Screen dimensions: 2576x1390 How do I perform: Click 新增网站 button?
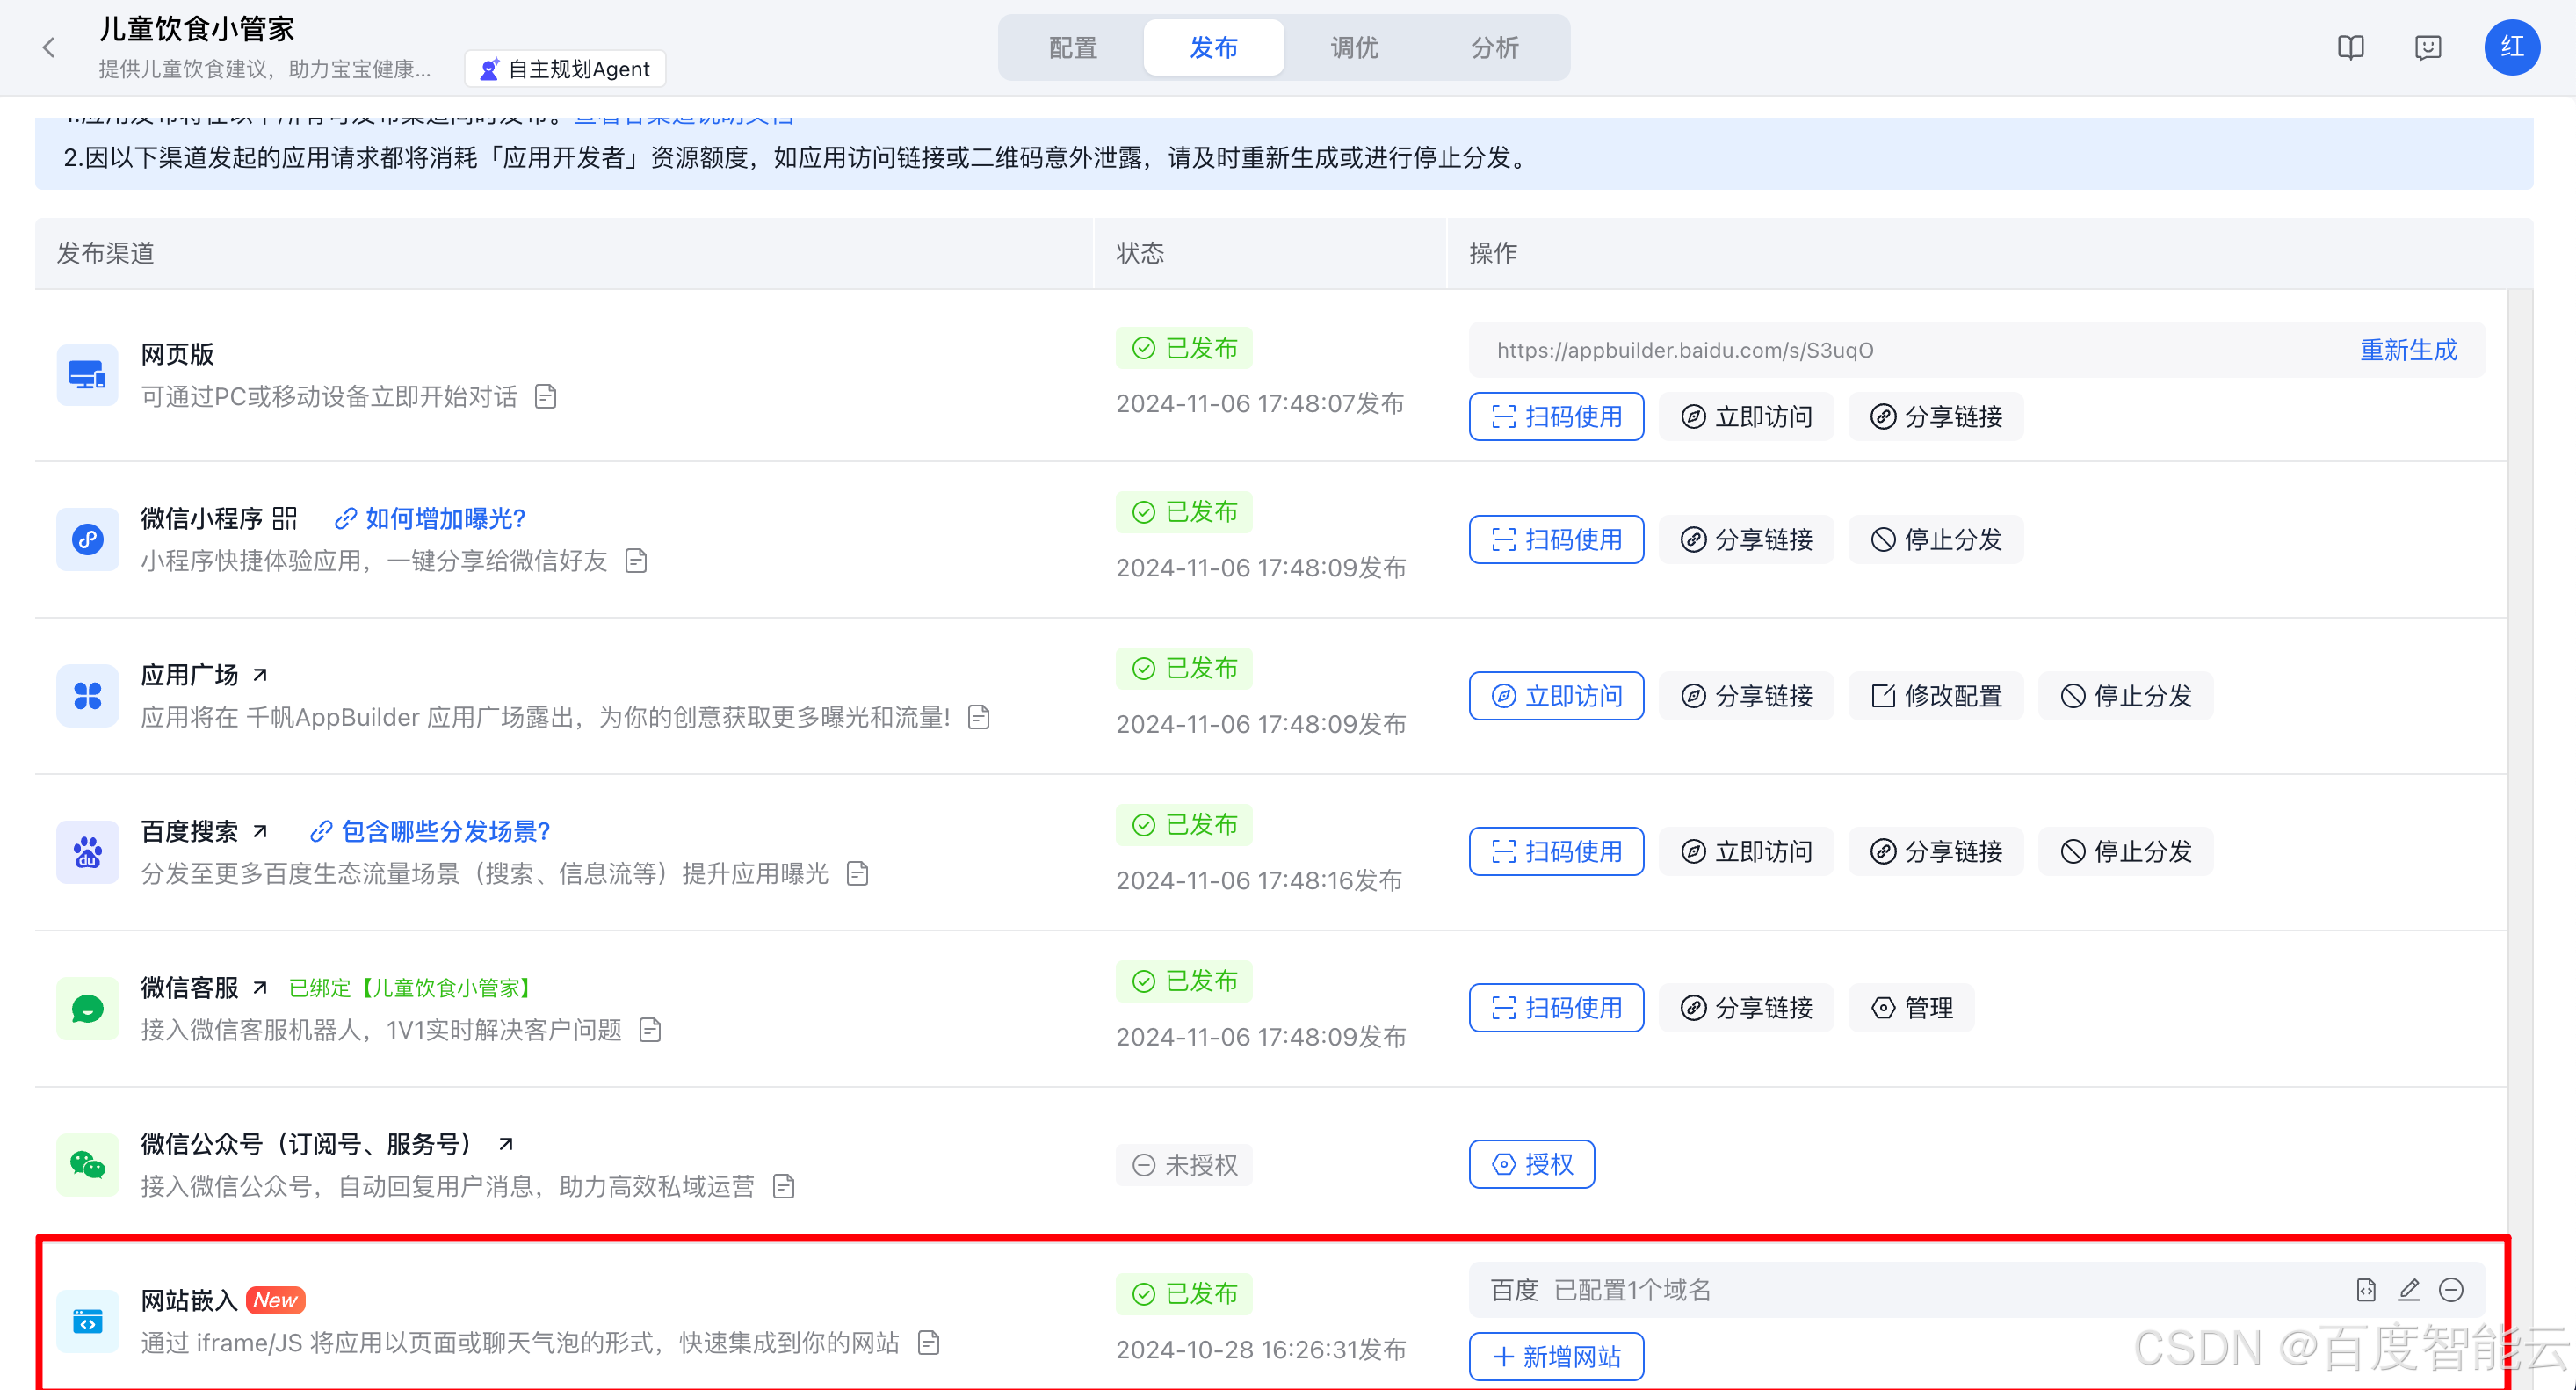(x=1556, y=1356)
